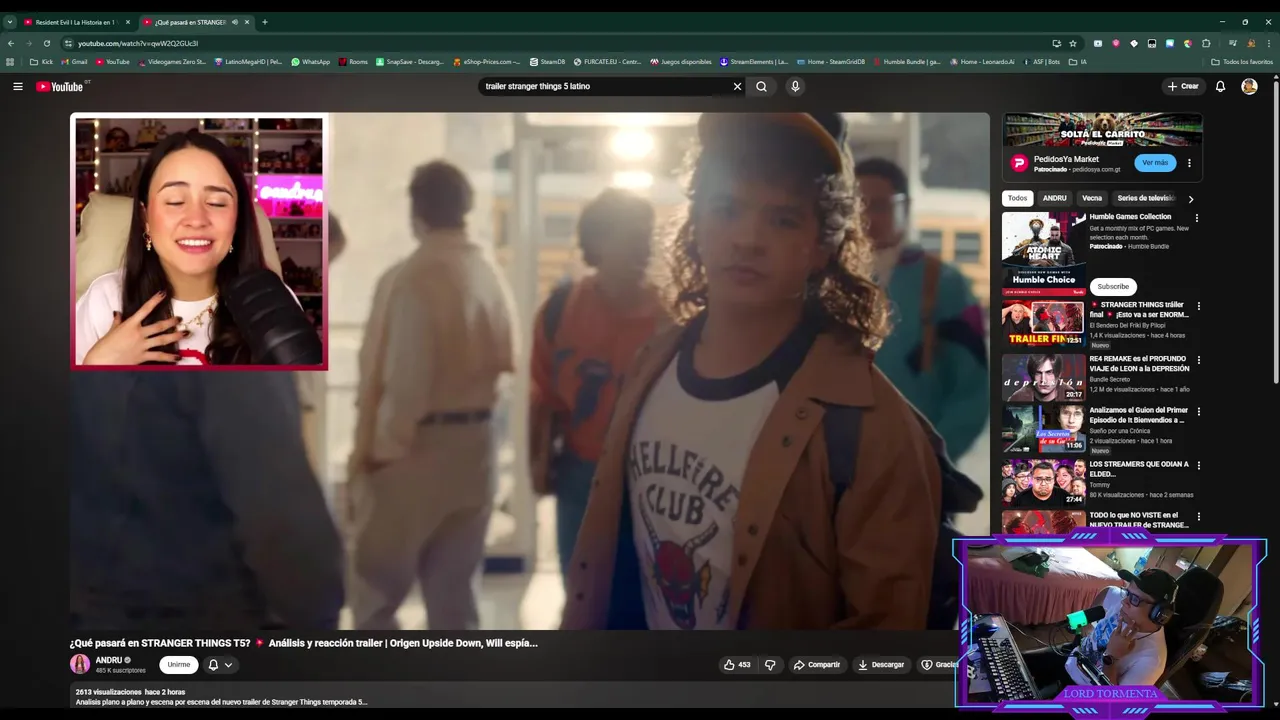The width and height of the screenshot is (1280, 720).
Task: Open the Humble Bundle bookmark
Action: click(906, 62)
